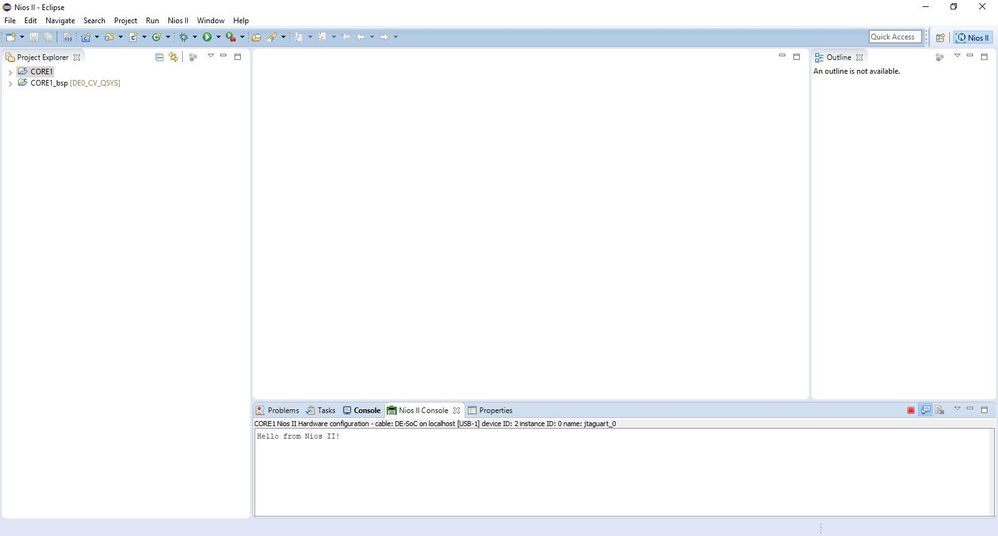Click Collapse All in Project Explorer
The height and width of the screenshot is (536, 998).
[159, 57]
